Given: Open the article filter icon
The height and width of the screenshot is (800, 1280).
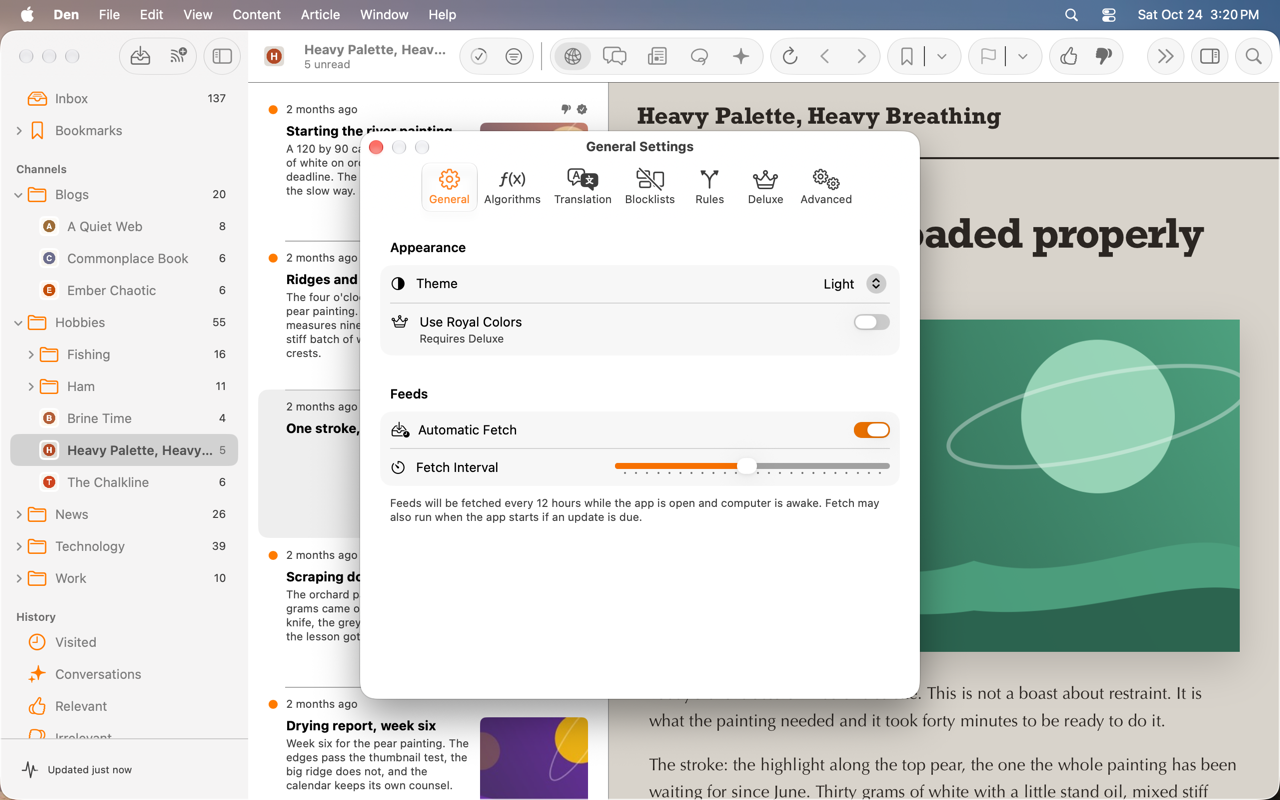Looking at the screenshot, I should [x=514, y=57].
